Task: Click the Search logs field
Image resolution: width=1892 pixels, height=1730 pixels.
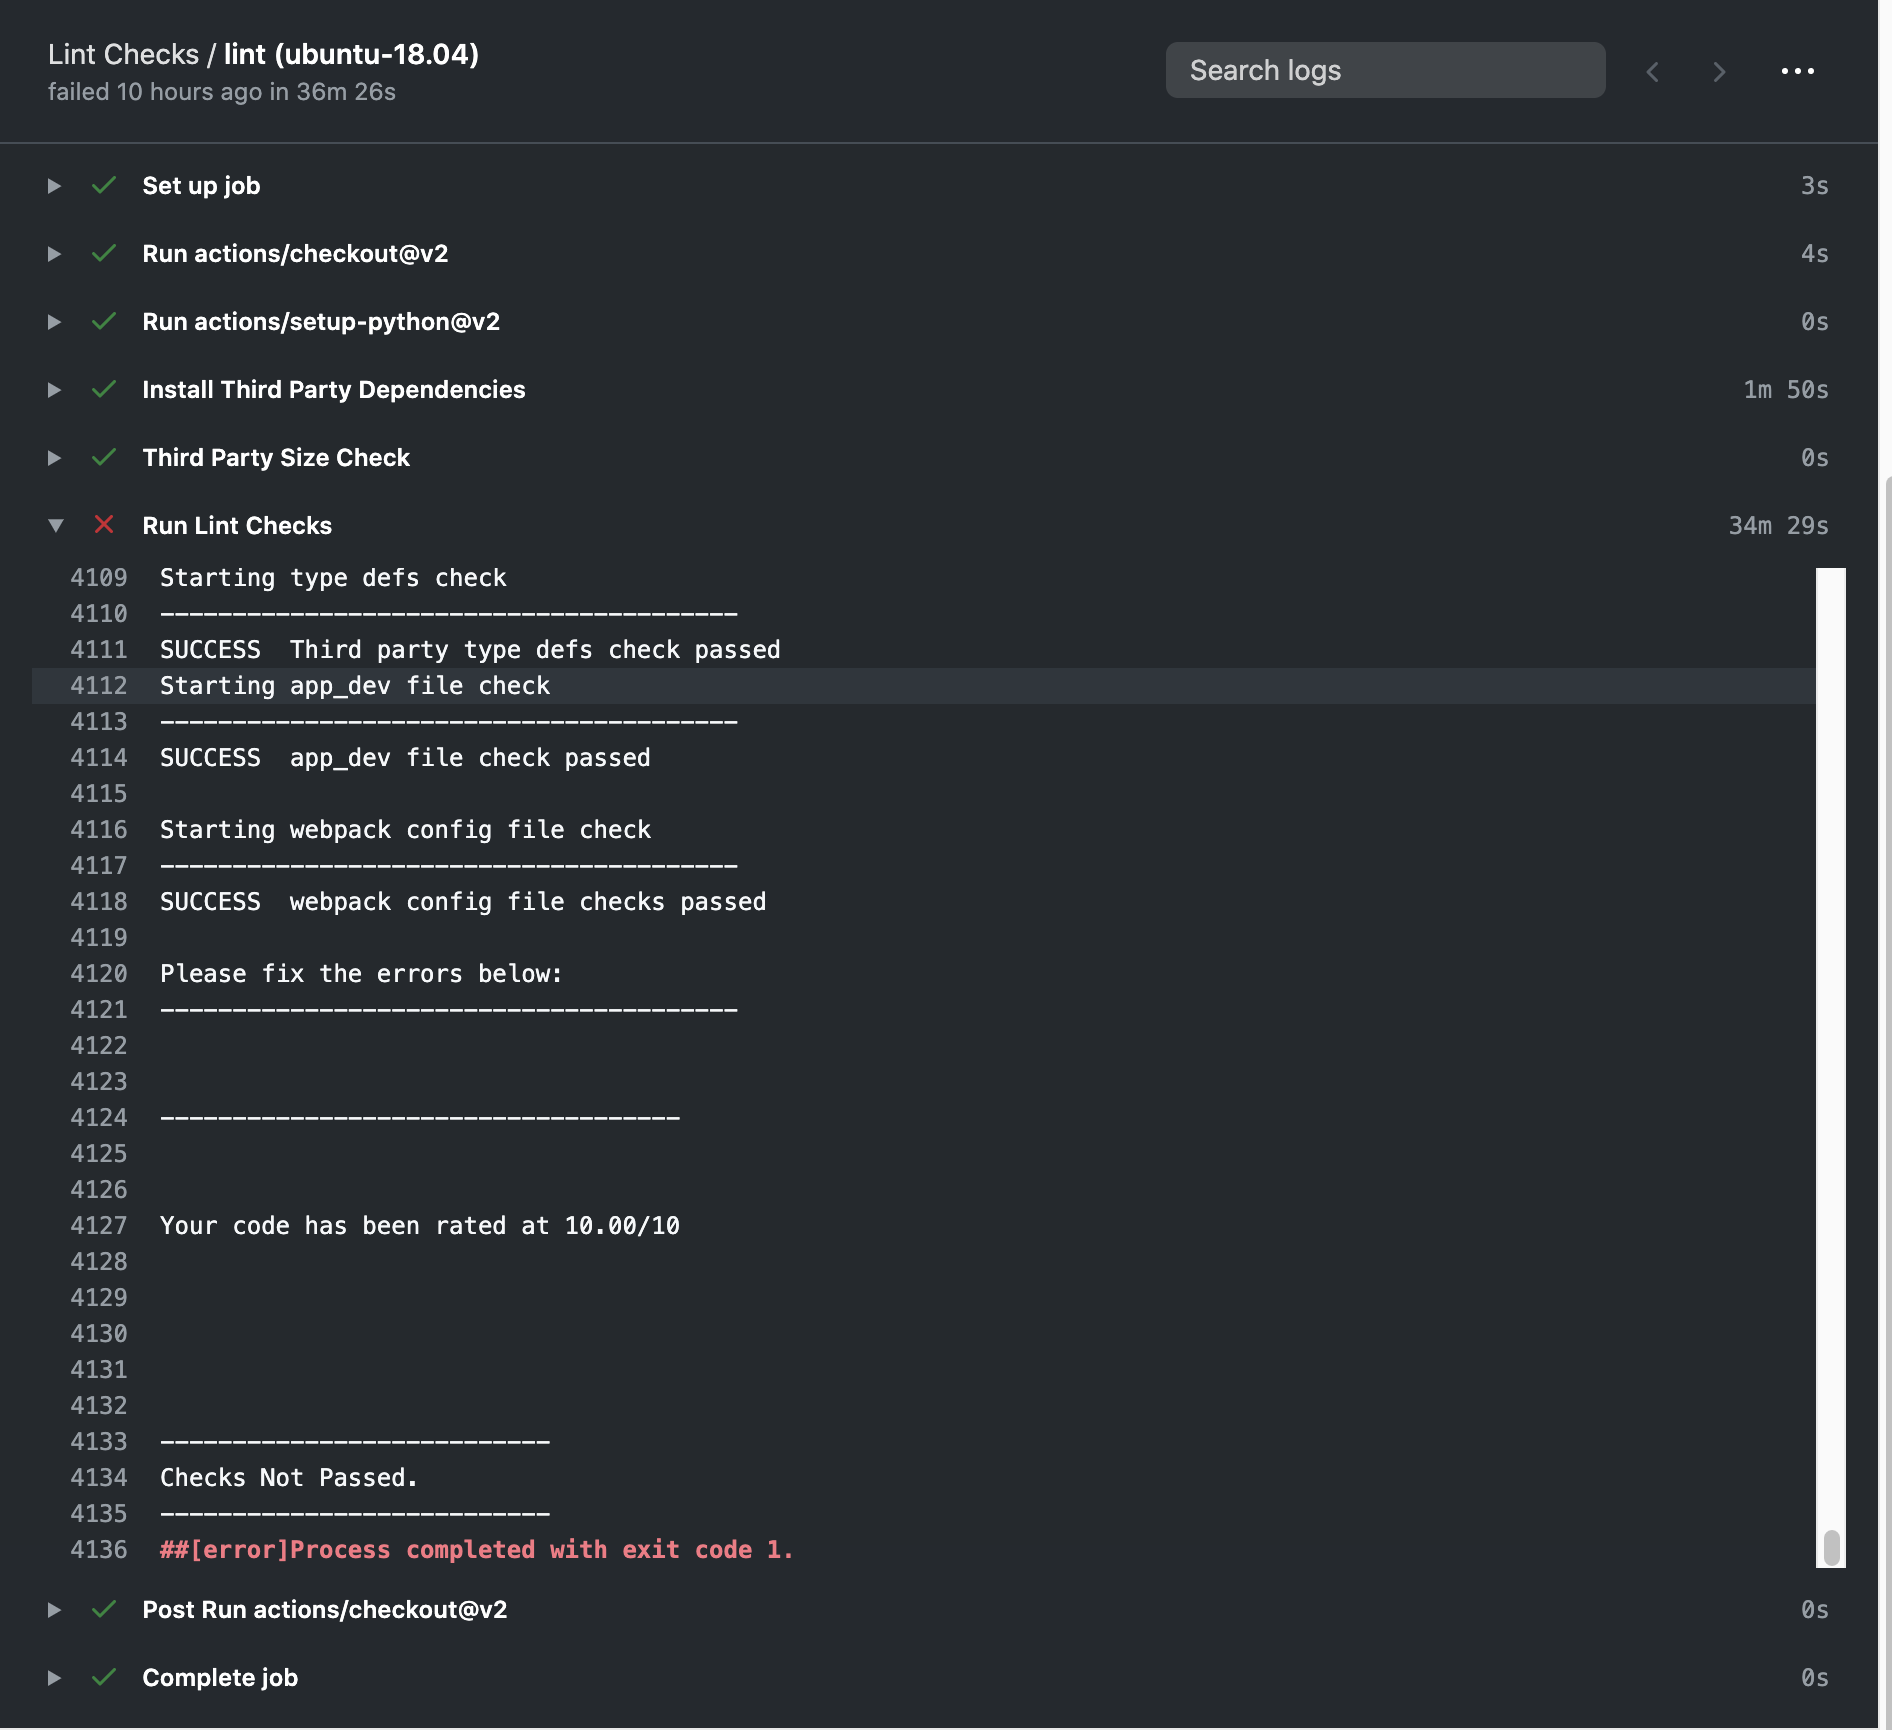Action: pyautogui.click(x=1385, y=70)
